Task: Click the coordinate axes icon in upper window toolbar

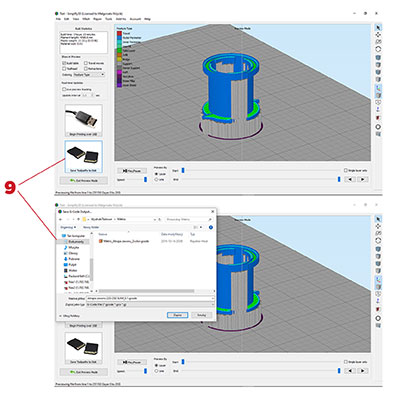Action: (x=378, y=88)
